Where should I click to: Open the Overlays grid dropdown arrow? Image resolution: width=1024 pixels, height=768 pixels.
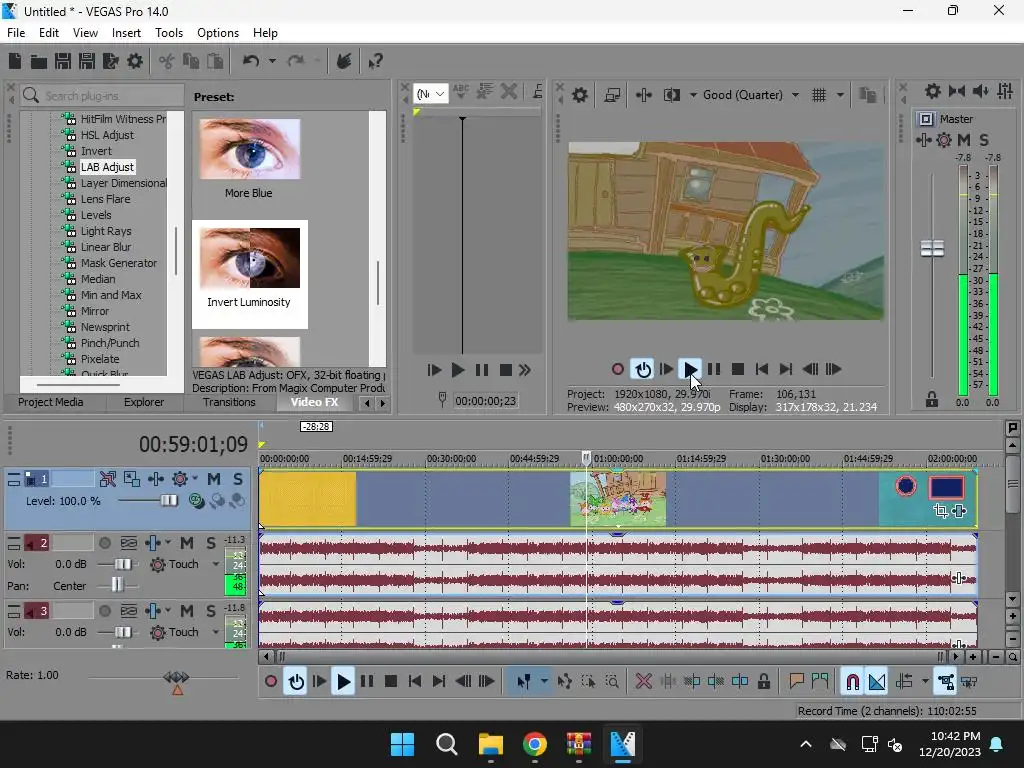(840, 95)
